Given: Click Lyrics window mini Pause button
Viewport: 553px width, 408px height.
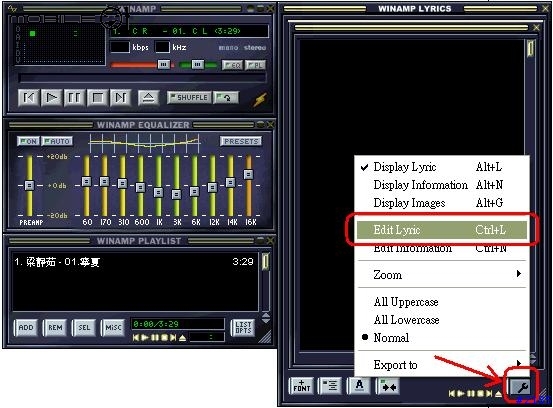Looking at the screenshot, I should (x=471, y=393).
